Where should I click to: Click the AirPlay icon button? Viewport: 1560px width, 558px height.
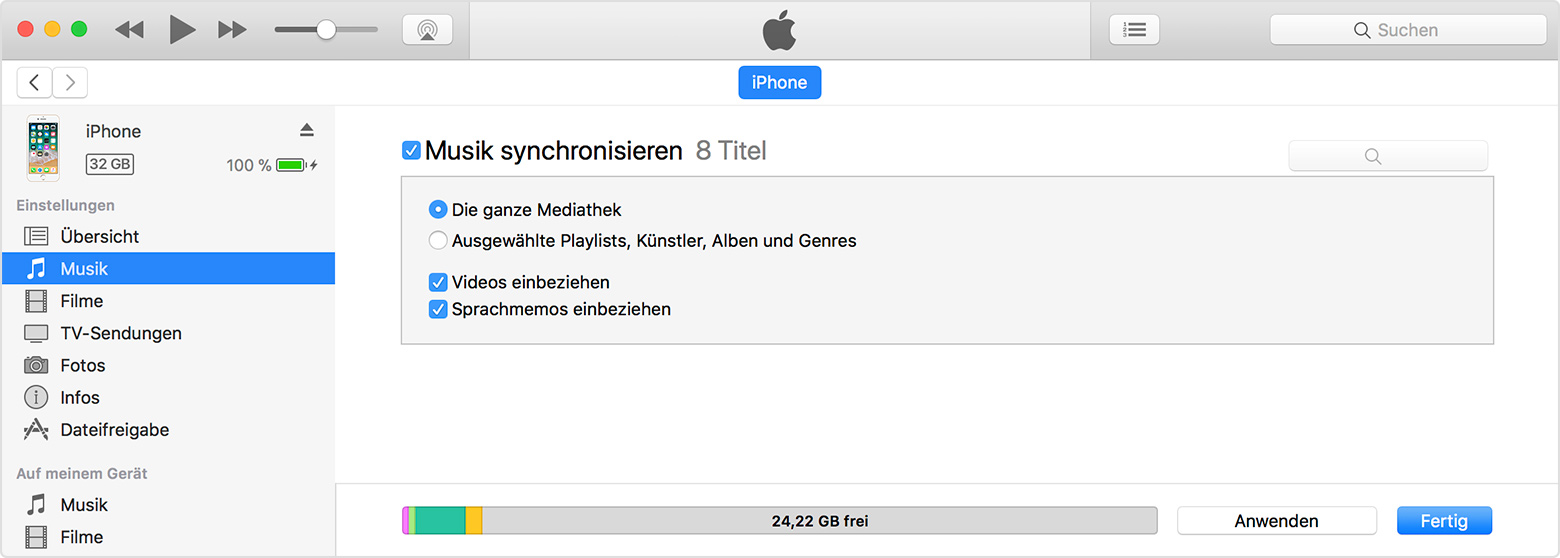coord(427,30)
